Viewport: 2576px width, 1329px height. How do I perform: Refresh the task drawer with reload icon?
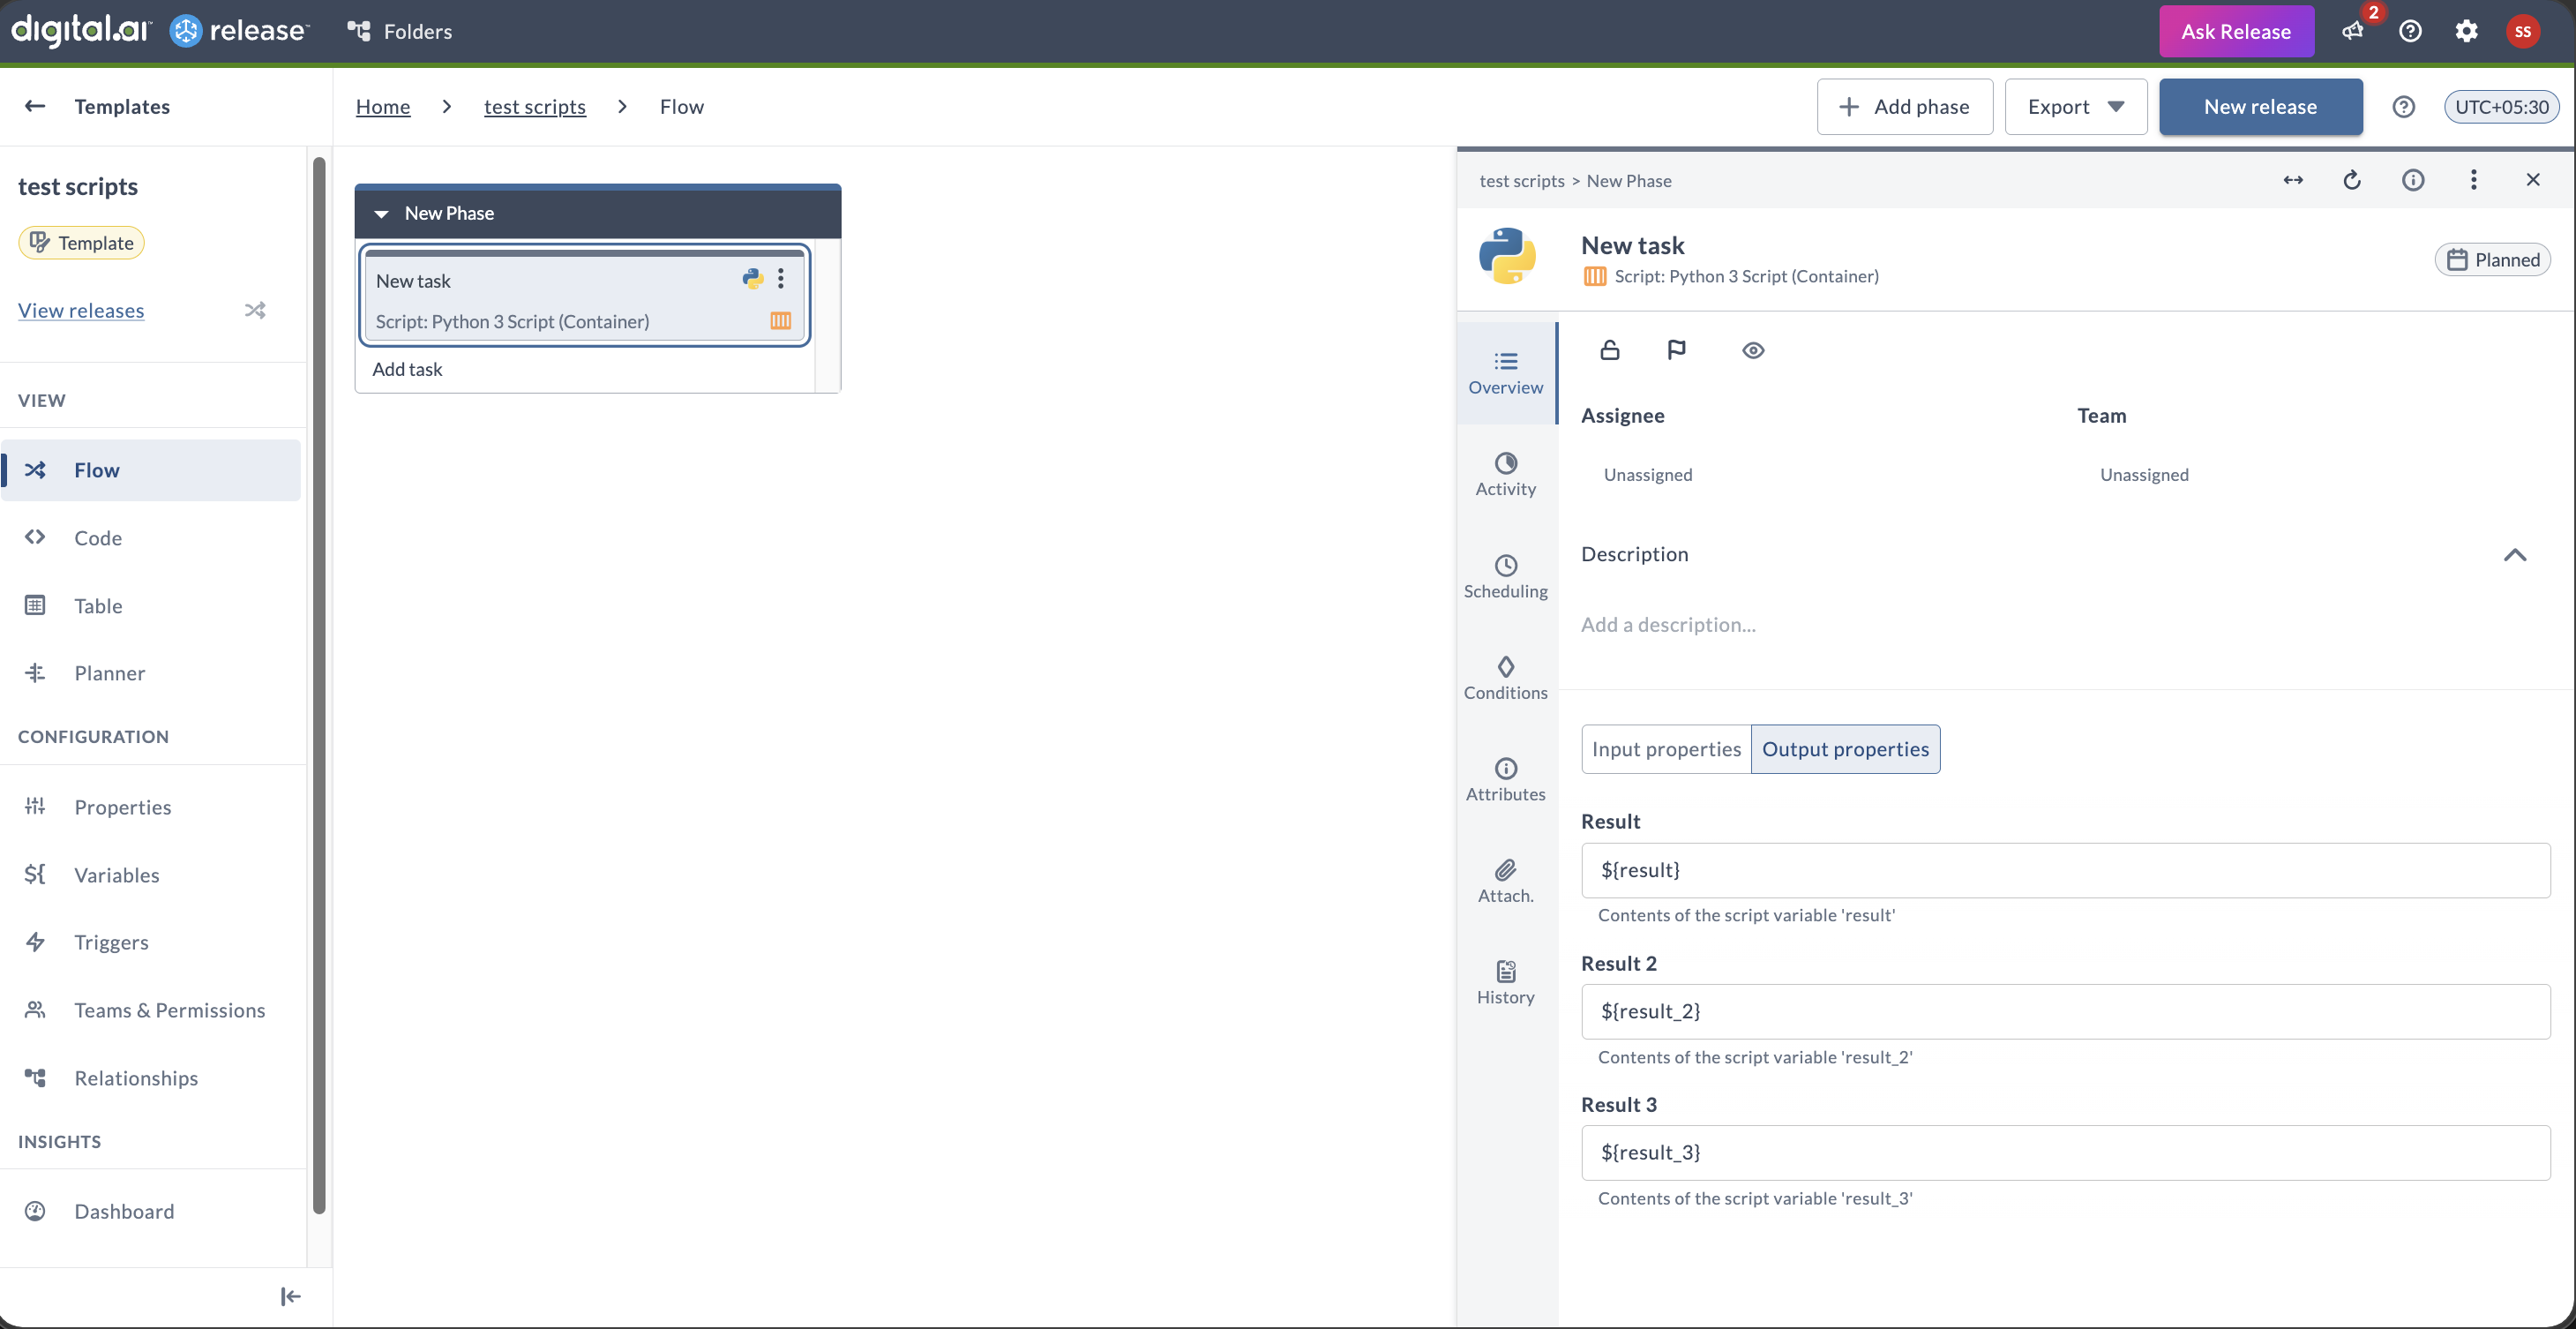pyautogui.click(x=2352, y=180)
